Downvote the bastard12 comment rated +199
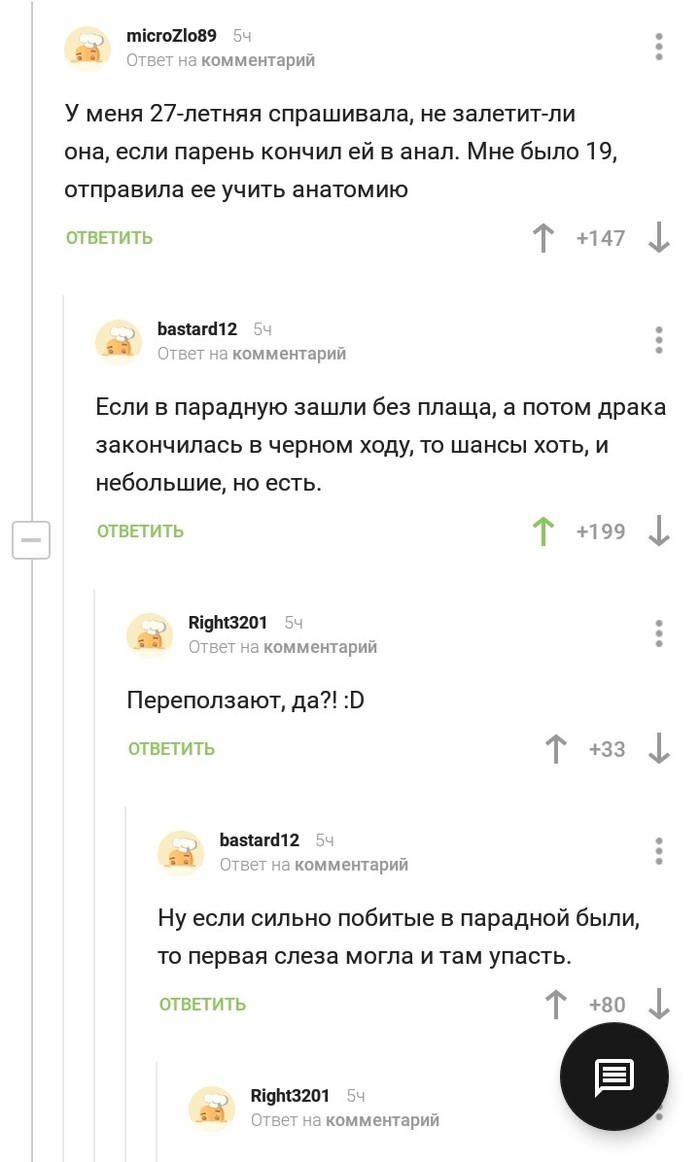The image size is (700, 1162). [659, 531]
